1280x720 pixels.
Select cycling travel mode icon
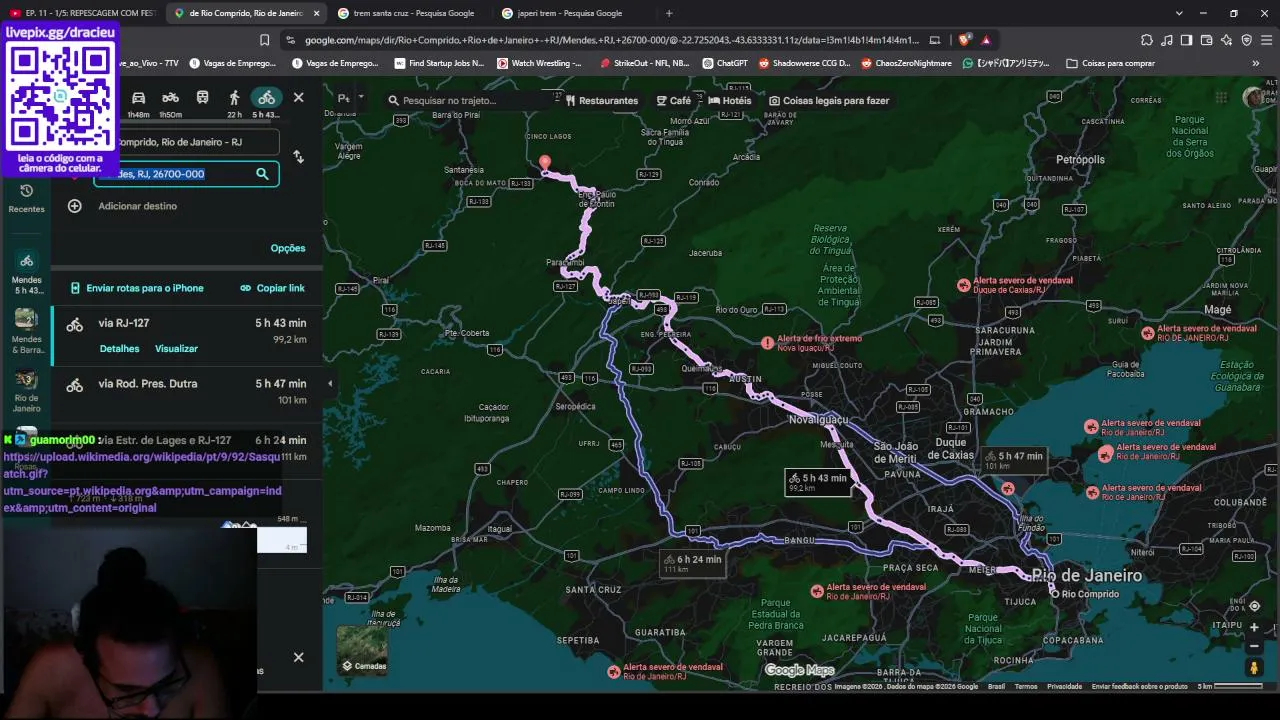click(x=266, y=98)
